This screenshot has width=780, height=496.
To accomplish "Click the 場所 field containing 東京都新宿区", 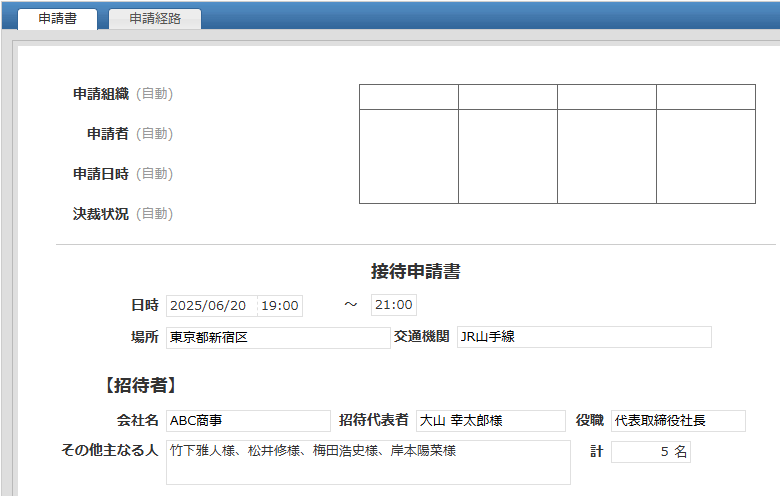I will coord(278,337).
